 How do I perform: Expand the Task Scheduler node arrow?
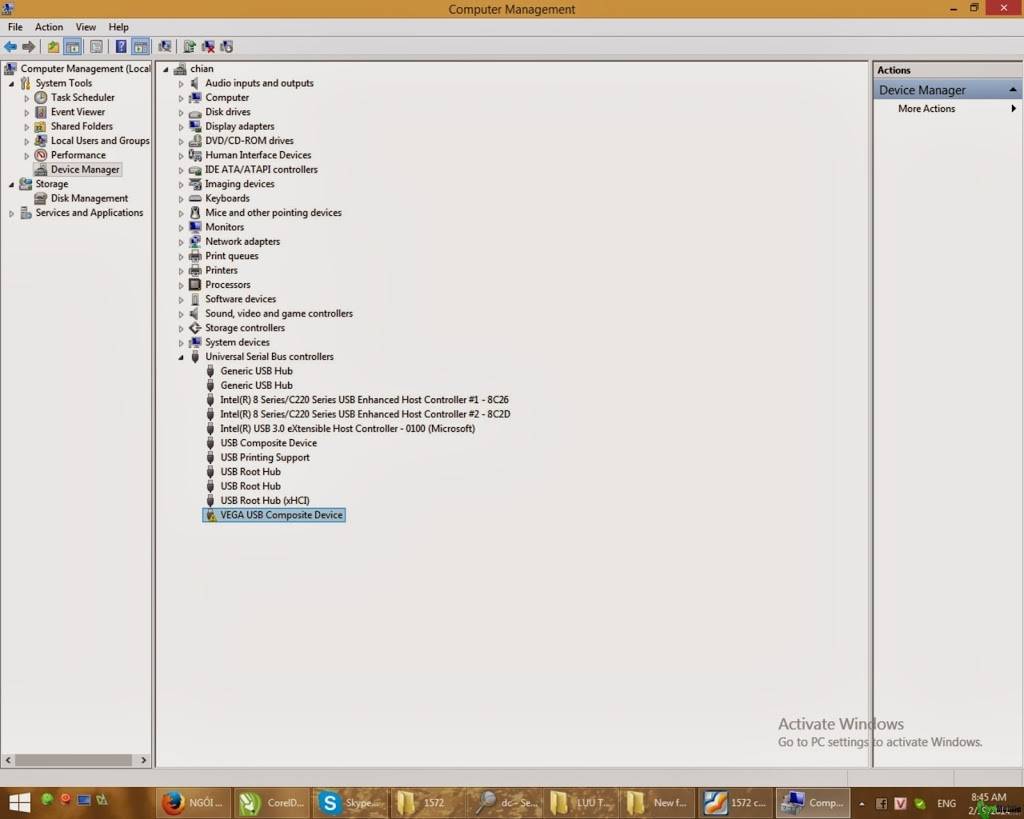[x=27, y=98]
